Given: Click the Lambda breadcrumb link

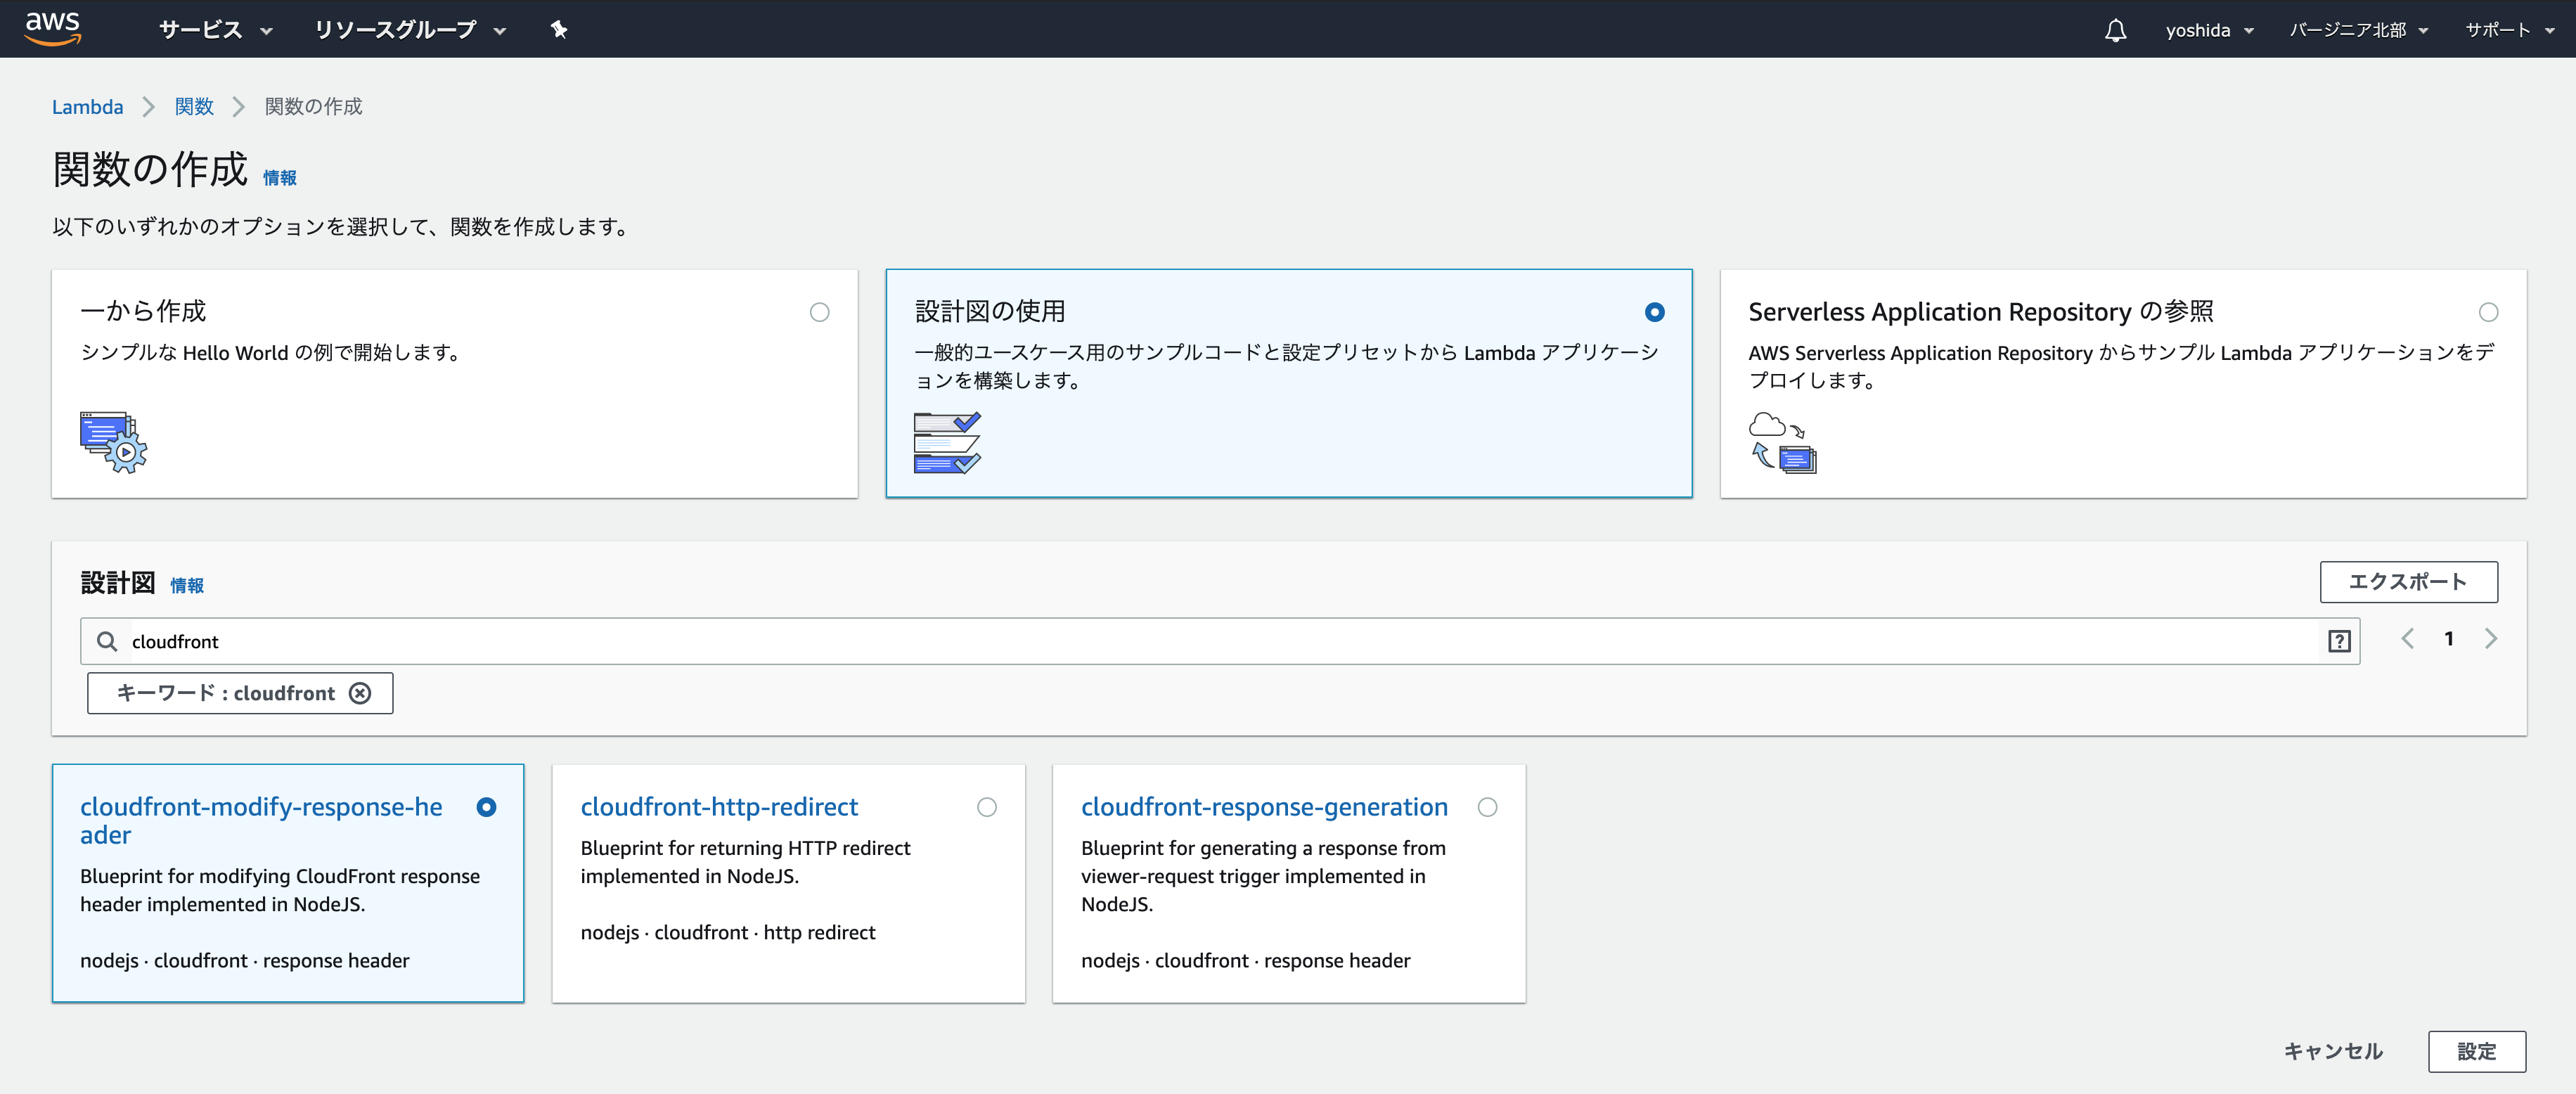Looking at the screenshot, I should pos(88,107).
